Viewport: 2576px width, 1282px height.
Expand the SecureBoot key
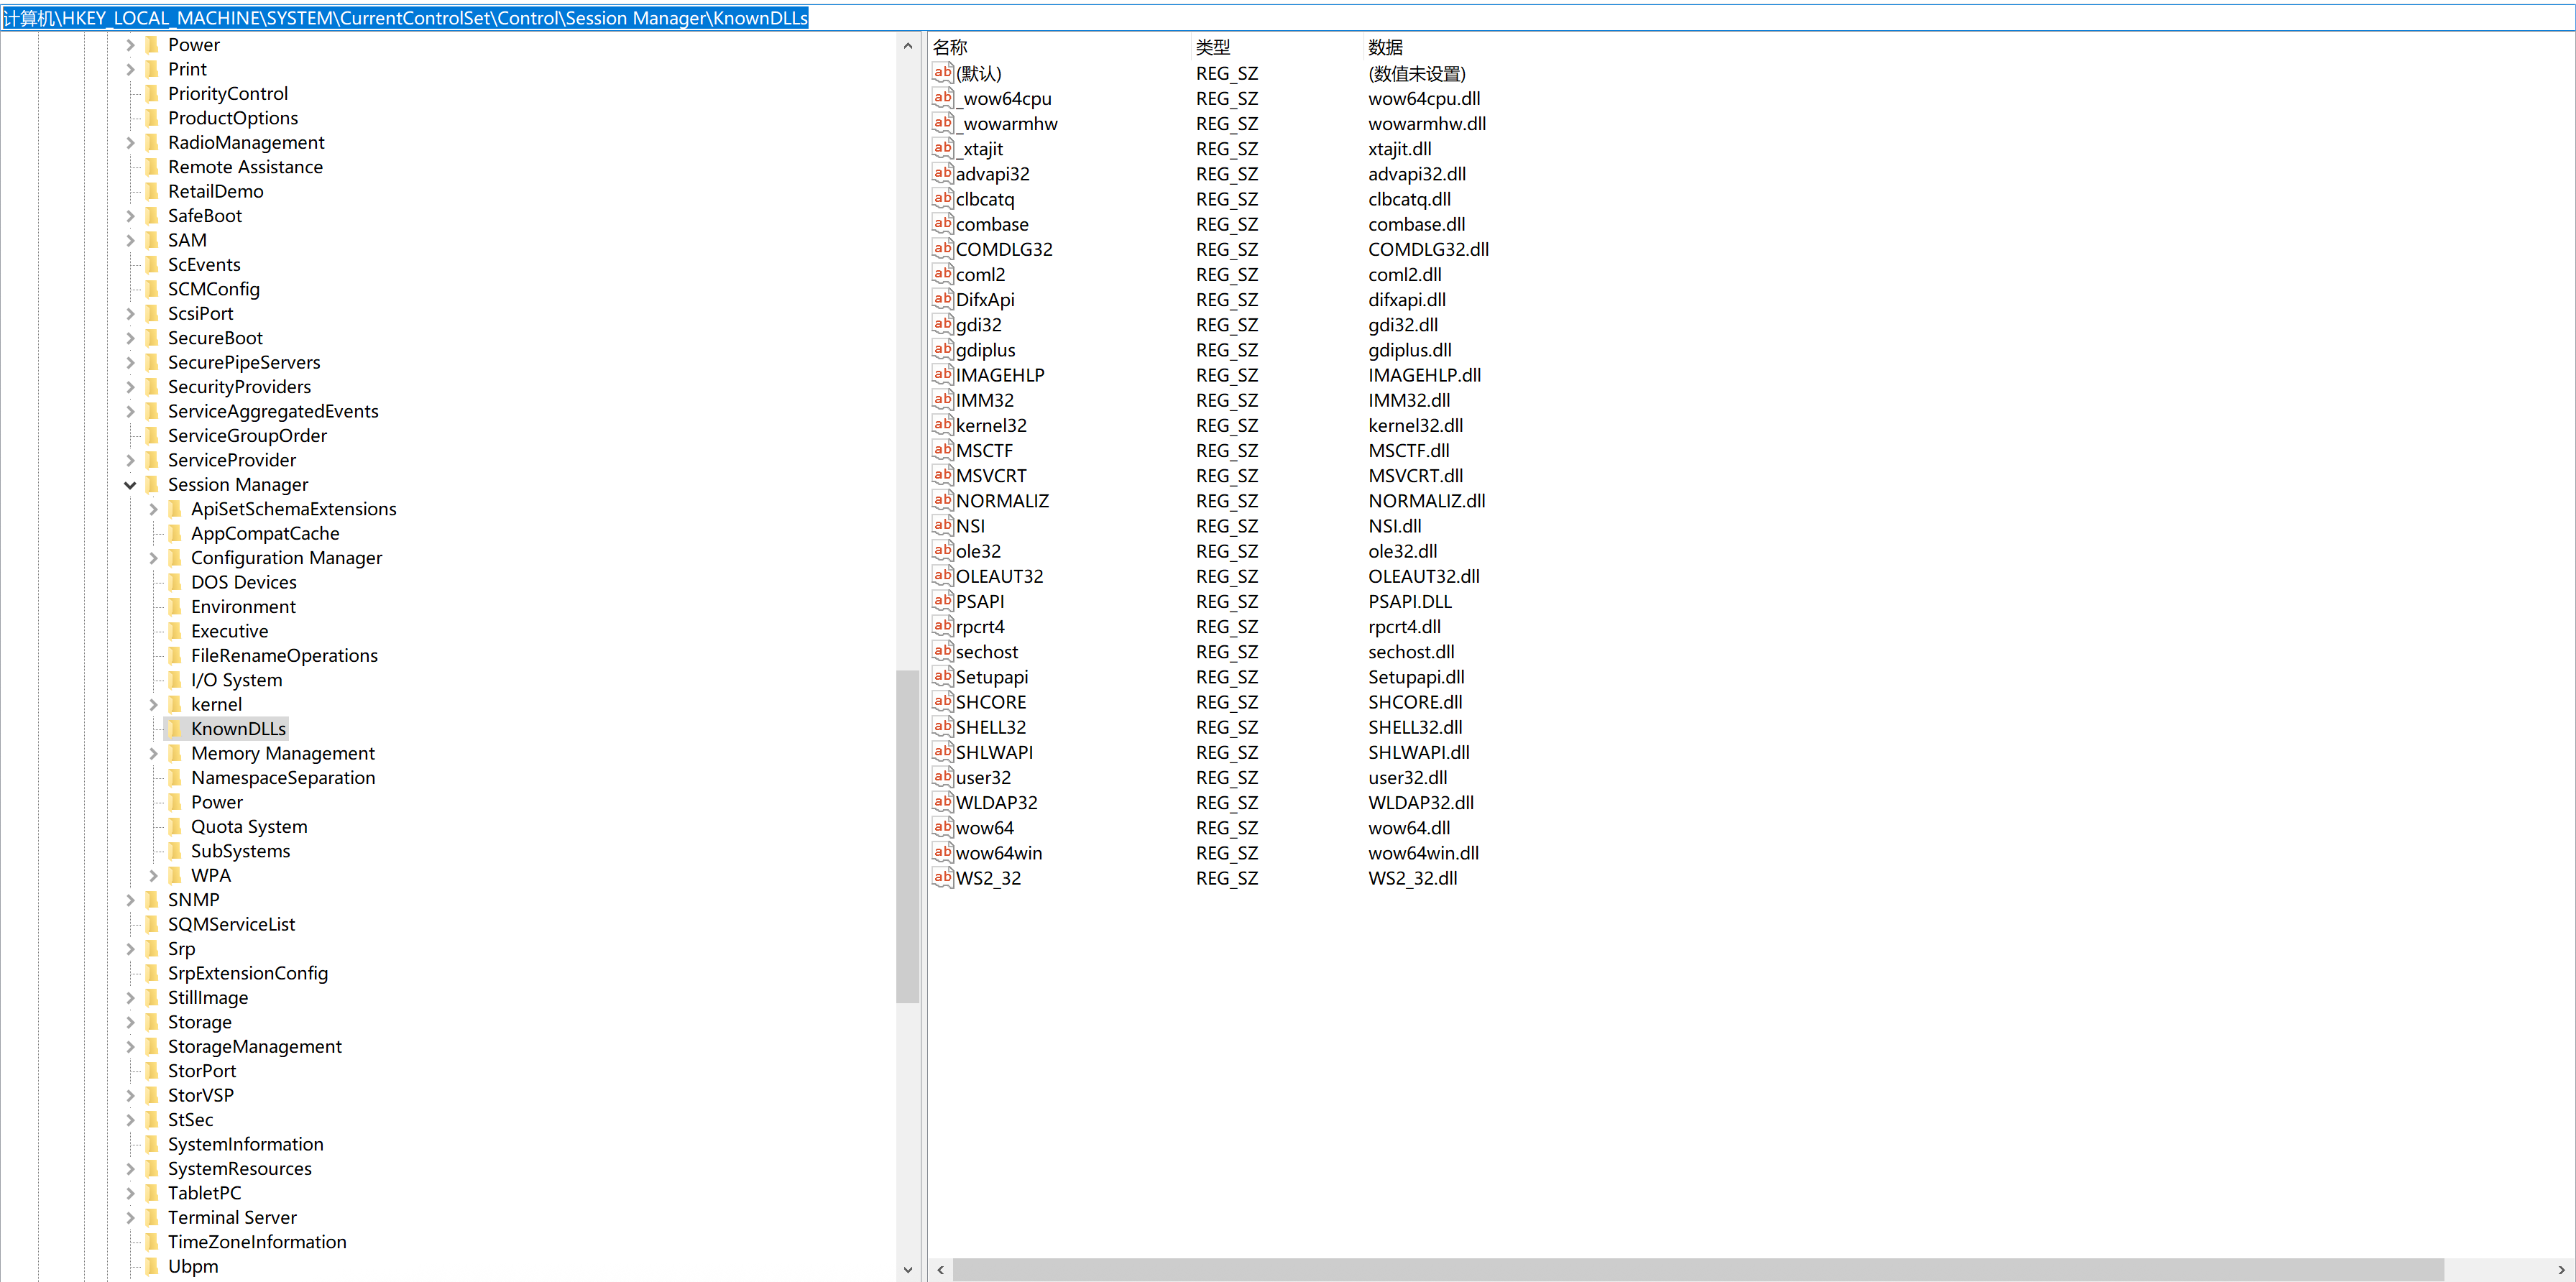pyautogui.click(x=130, y=338)
